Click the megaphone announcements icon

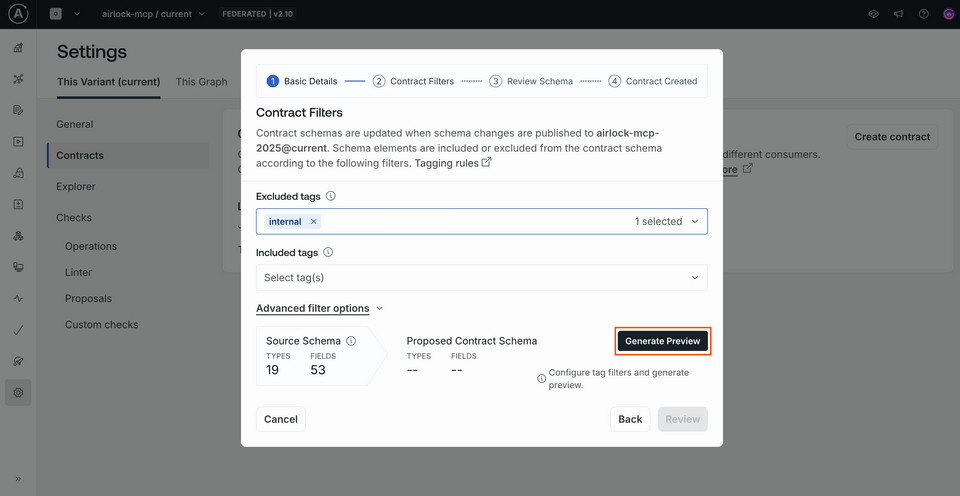point(897,14)
